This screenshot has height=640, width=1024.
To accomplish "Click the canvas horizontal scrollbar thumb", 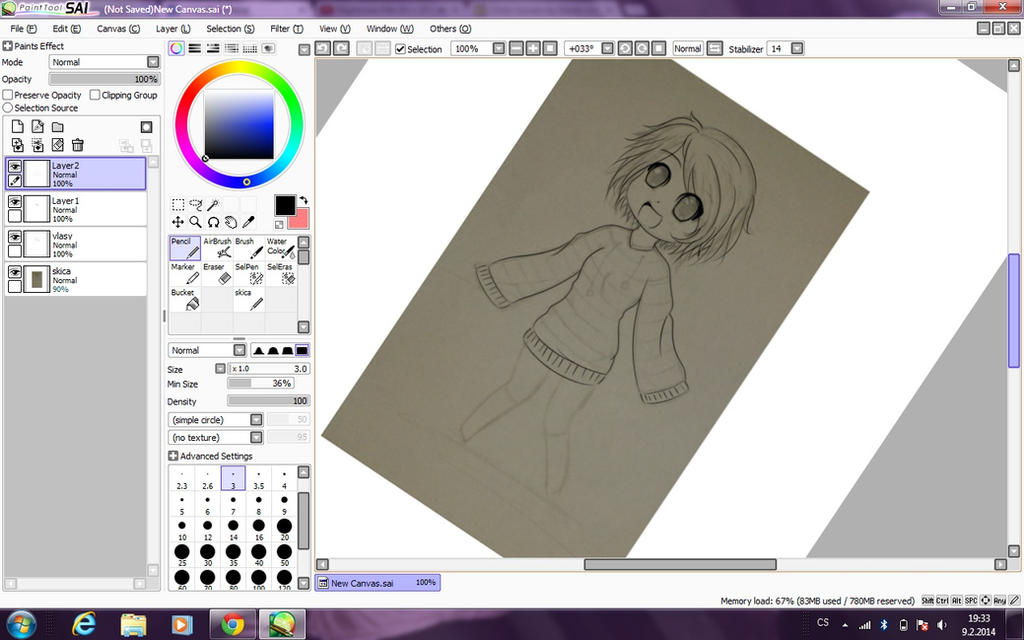I will pos(680,564).
